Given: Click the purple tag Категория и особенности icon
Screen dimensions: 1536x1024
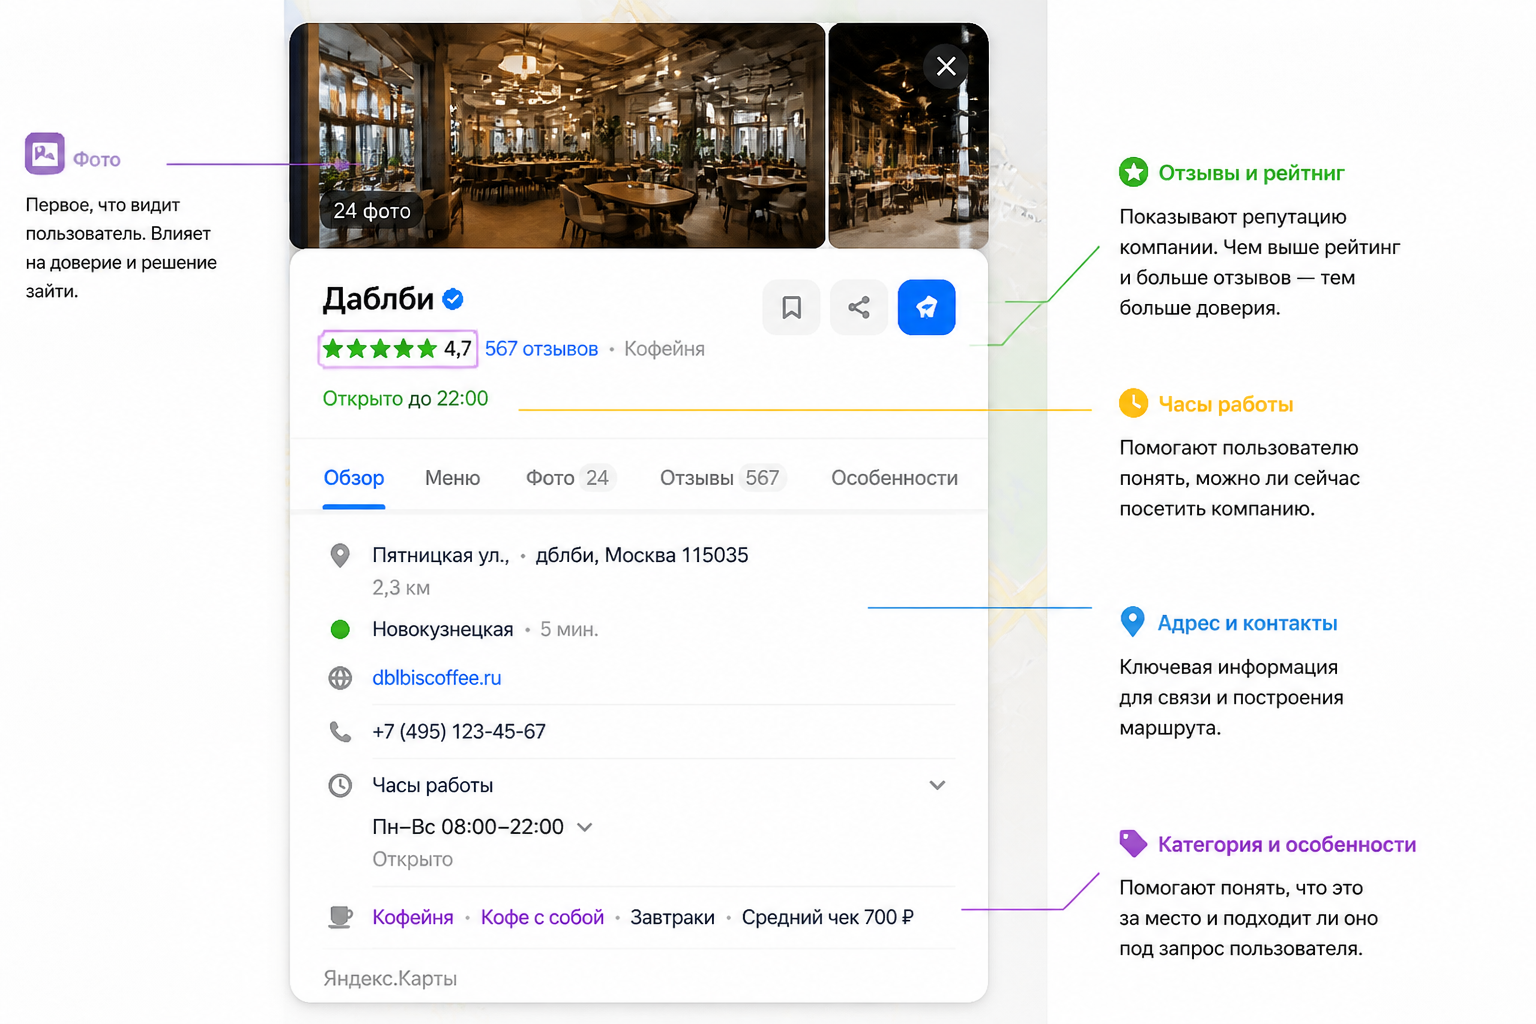Looking at the screenshot, I should click(1133, 843).
